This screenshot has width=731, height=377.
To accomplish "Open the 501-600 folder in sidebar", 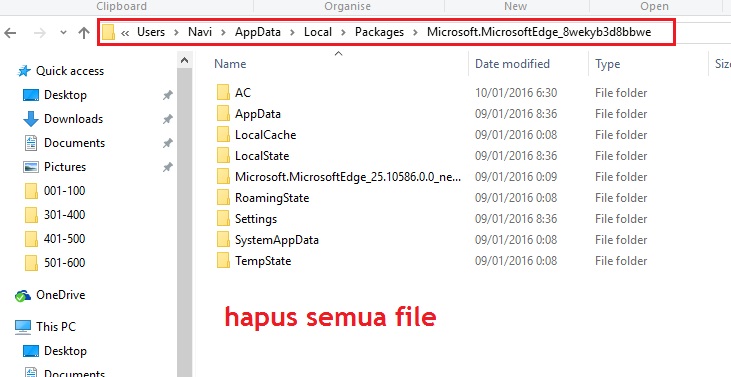I will tap(64, 263).
